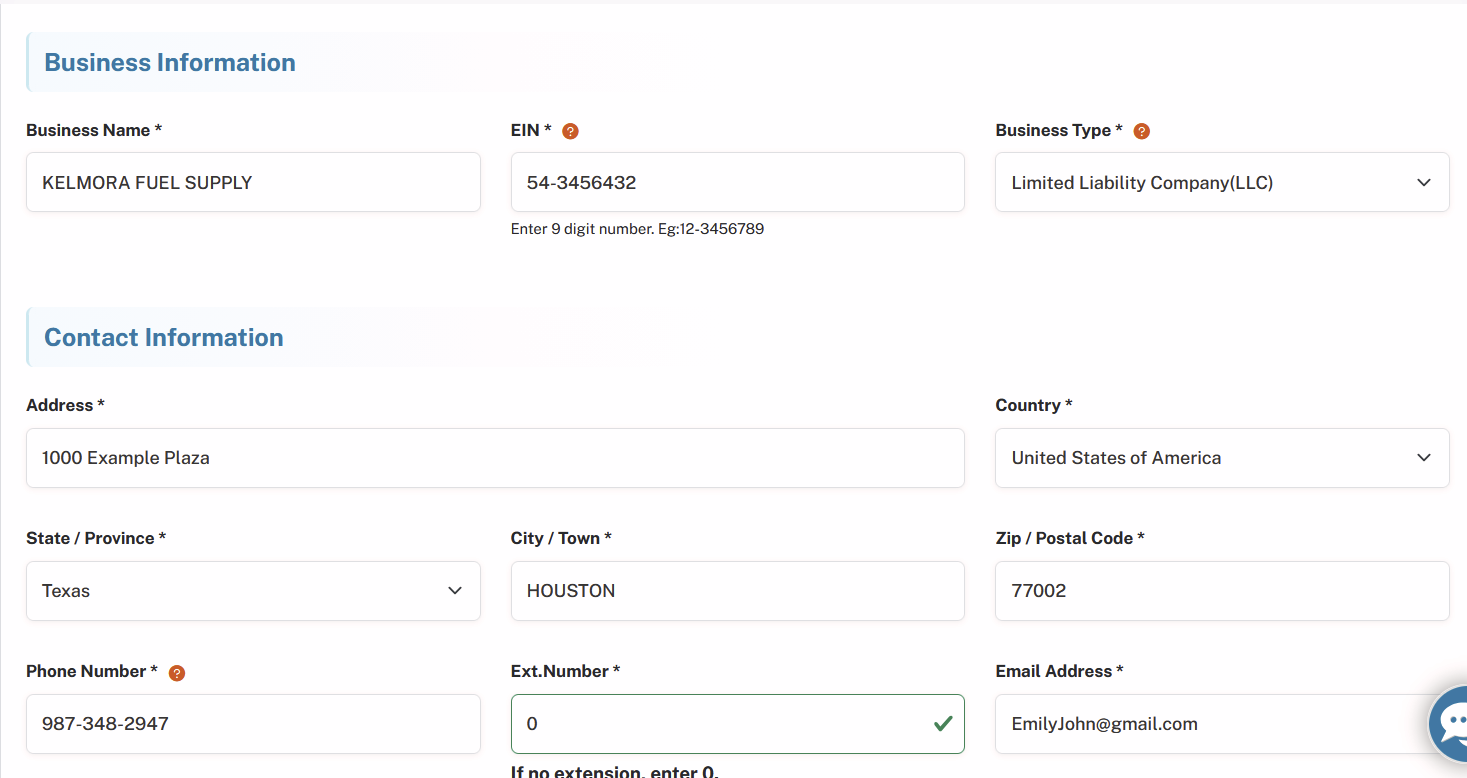Click the 'Address *' label

click(x=65, y=405)
